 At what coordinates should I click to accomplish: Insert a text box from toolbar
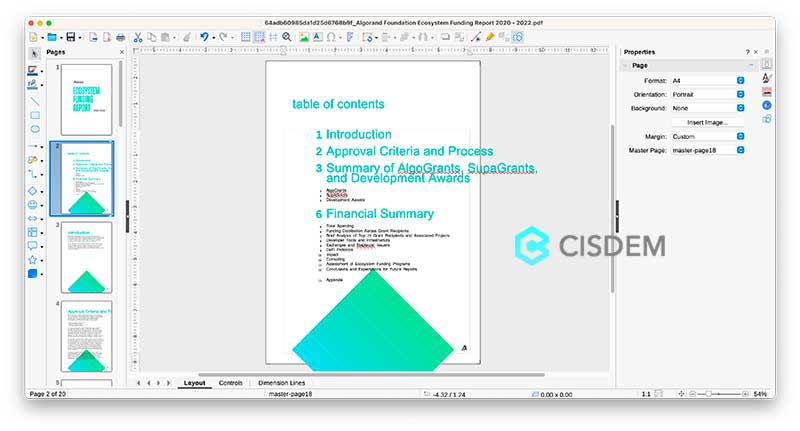(x=317, y=37)
